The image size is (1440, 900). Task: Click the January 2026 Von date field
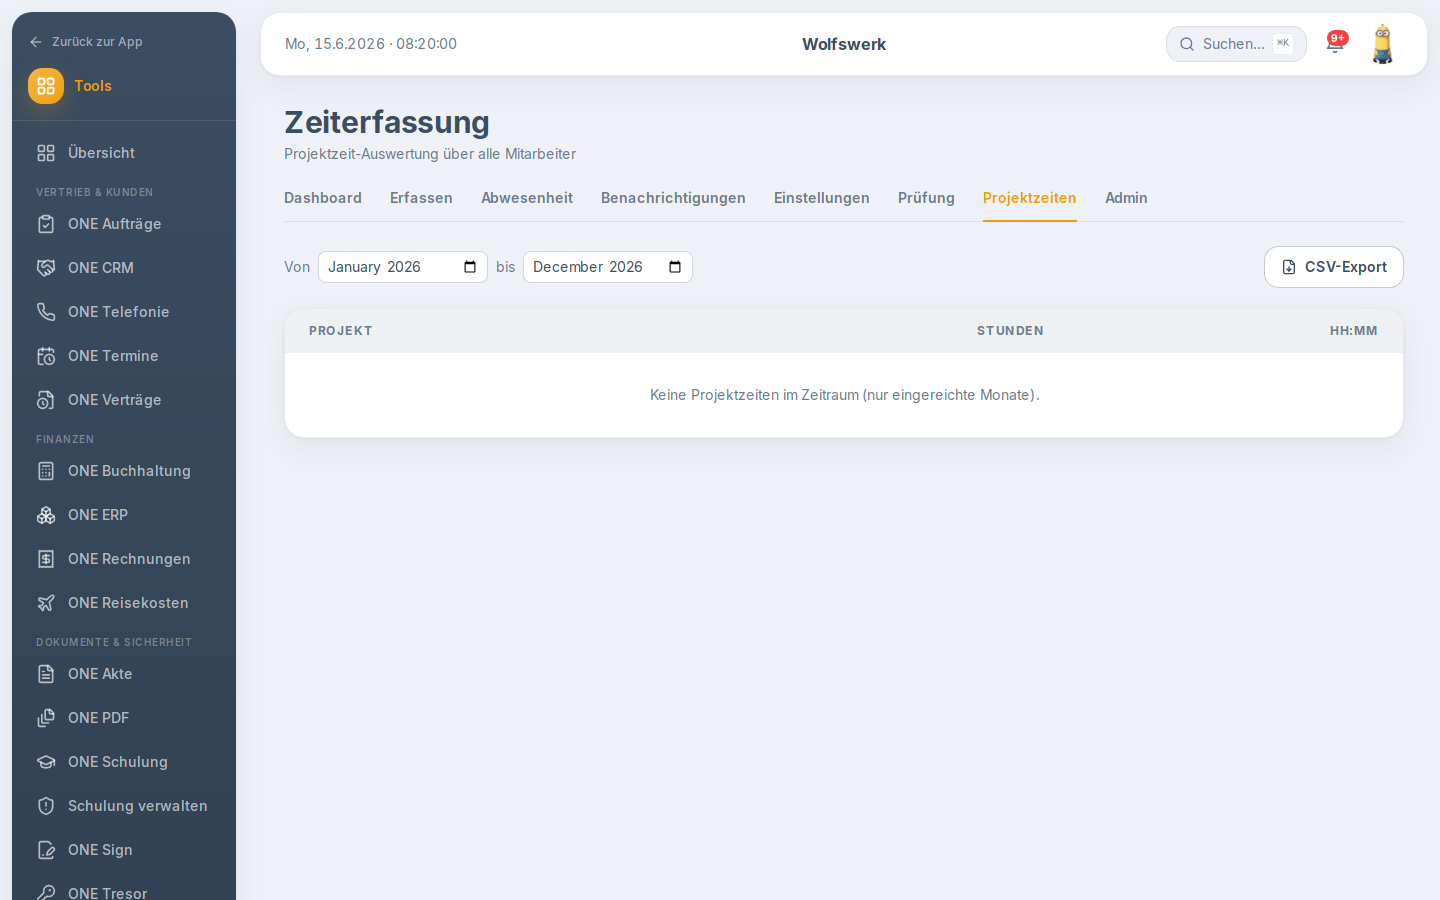(403, 267)
